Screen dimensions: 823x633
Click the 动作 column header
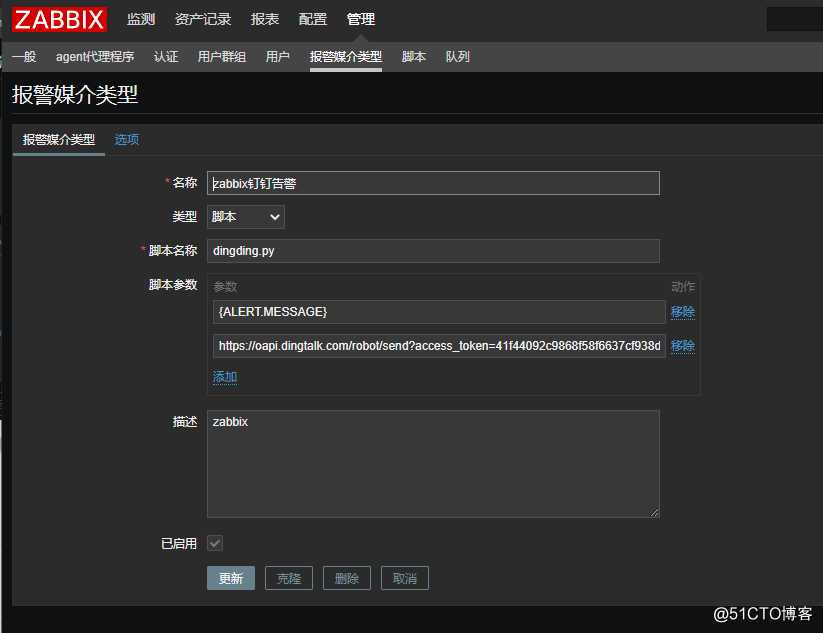(683, 287)
